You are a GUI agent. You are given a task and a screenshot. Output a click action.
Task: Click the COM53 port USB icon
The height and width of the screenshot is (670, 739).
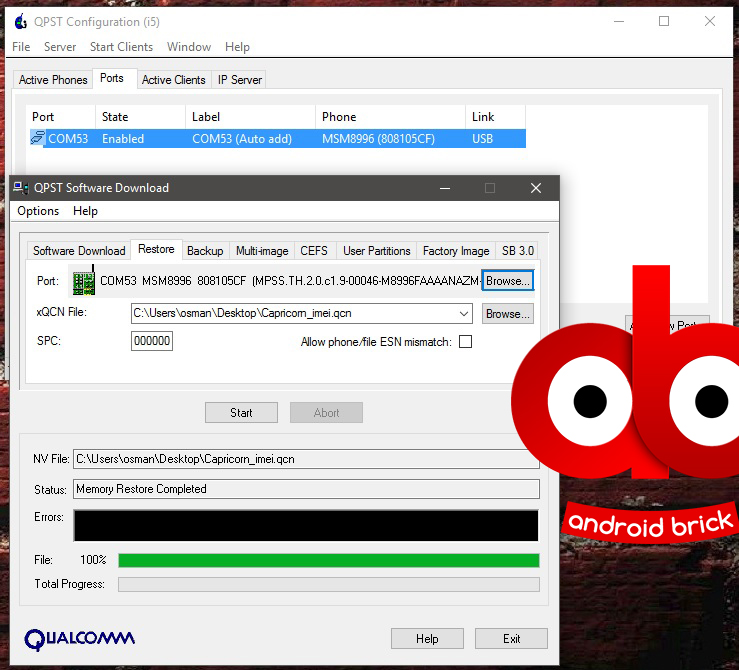click(38, 139)
